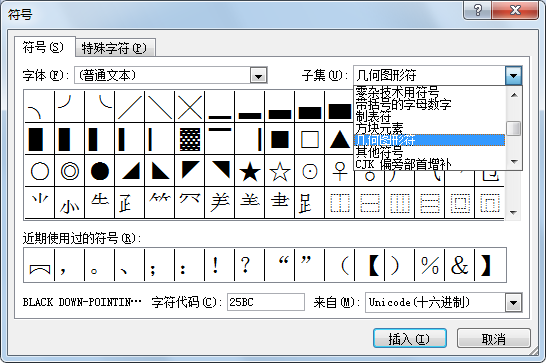The width and height of the screenshot is (546, 363).
Task: Select the white outlined star symbol
Action: (280, 171)
